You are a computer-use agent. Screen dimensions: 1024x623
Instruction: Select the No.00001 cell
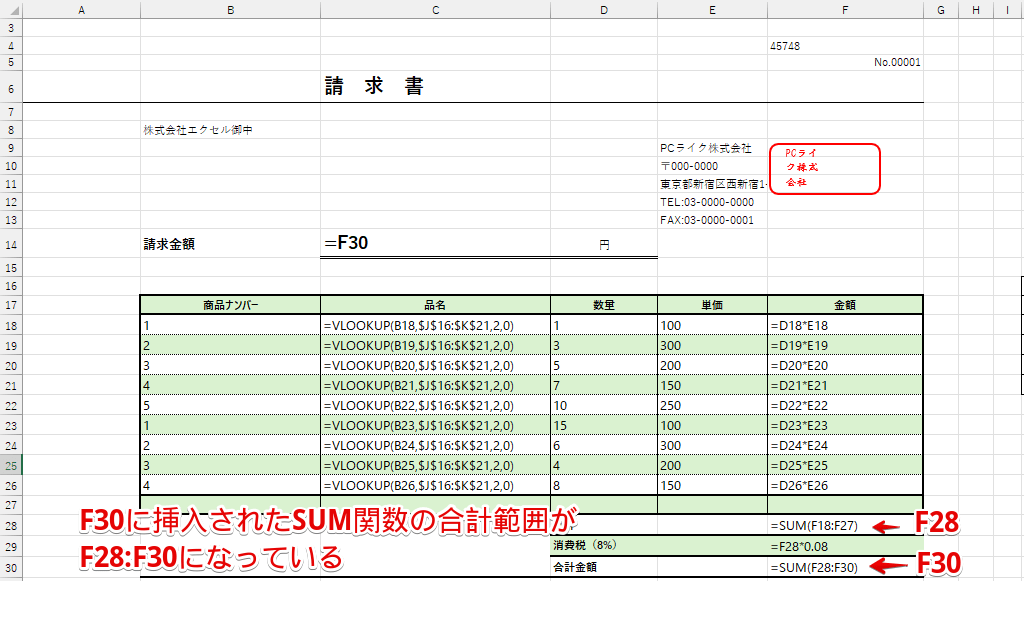click(845, 62)
